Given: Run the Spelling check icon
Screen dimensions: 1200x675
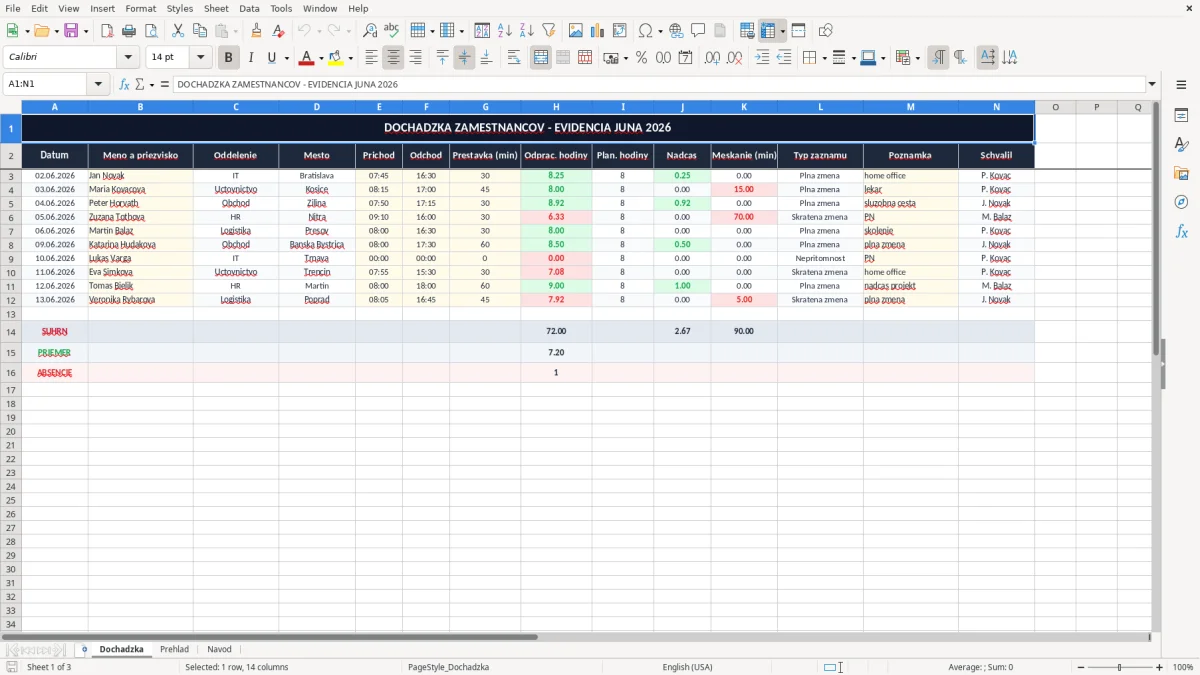Looking at the screenshot, I should [x=392, y=31].
